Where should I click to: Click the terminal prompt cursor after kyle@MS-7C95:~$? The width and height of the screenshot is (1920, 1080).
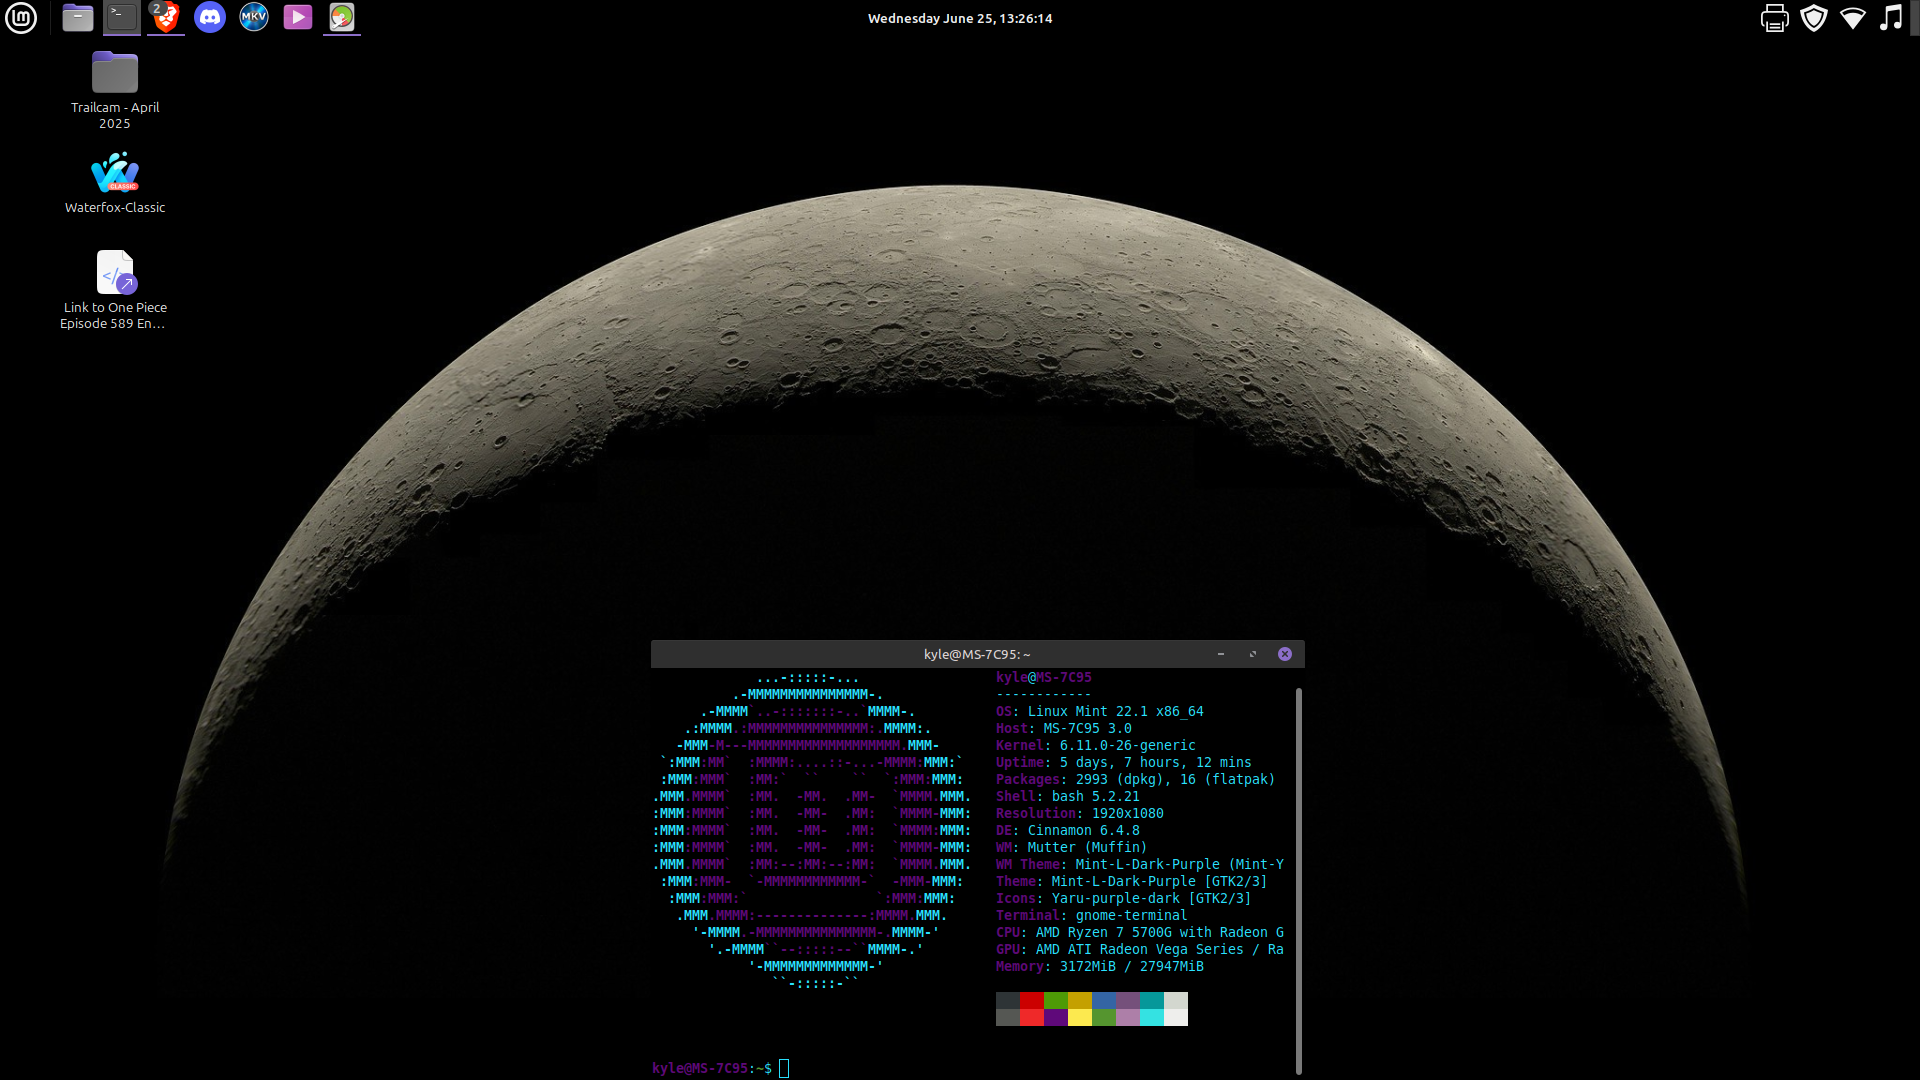[x=784, y=1068]
